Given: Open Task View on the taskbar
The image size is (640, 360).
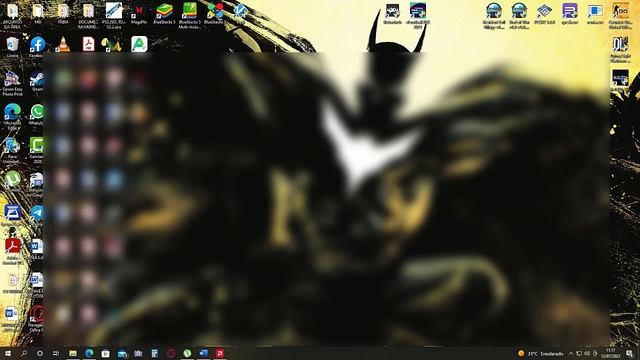Looking at the screenshot, I should click(56, 353).
